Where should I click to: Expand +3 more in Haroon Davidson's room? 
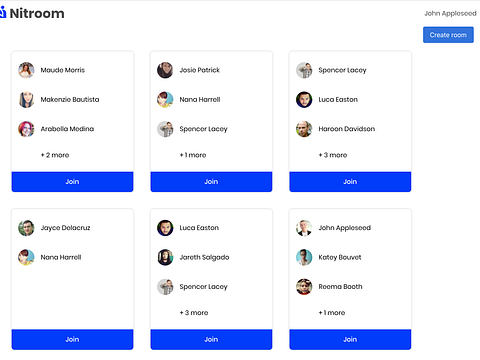pyautogui.click(x=333, y=155)
